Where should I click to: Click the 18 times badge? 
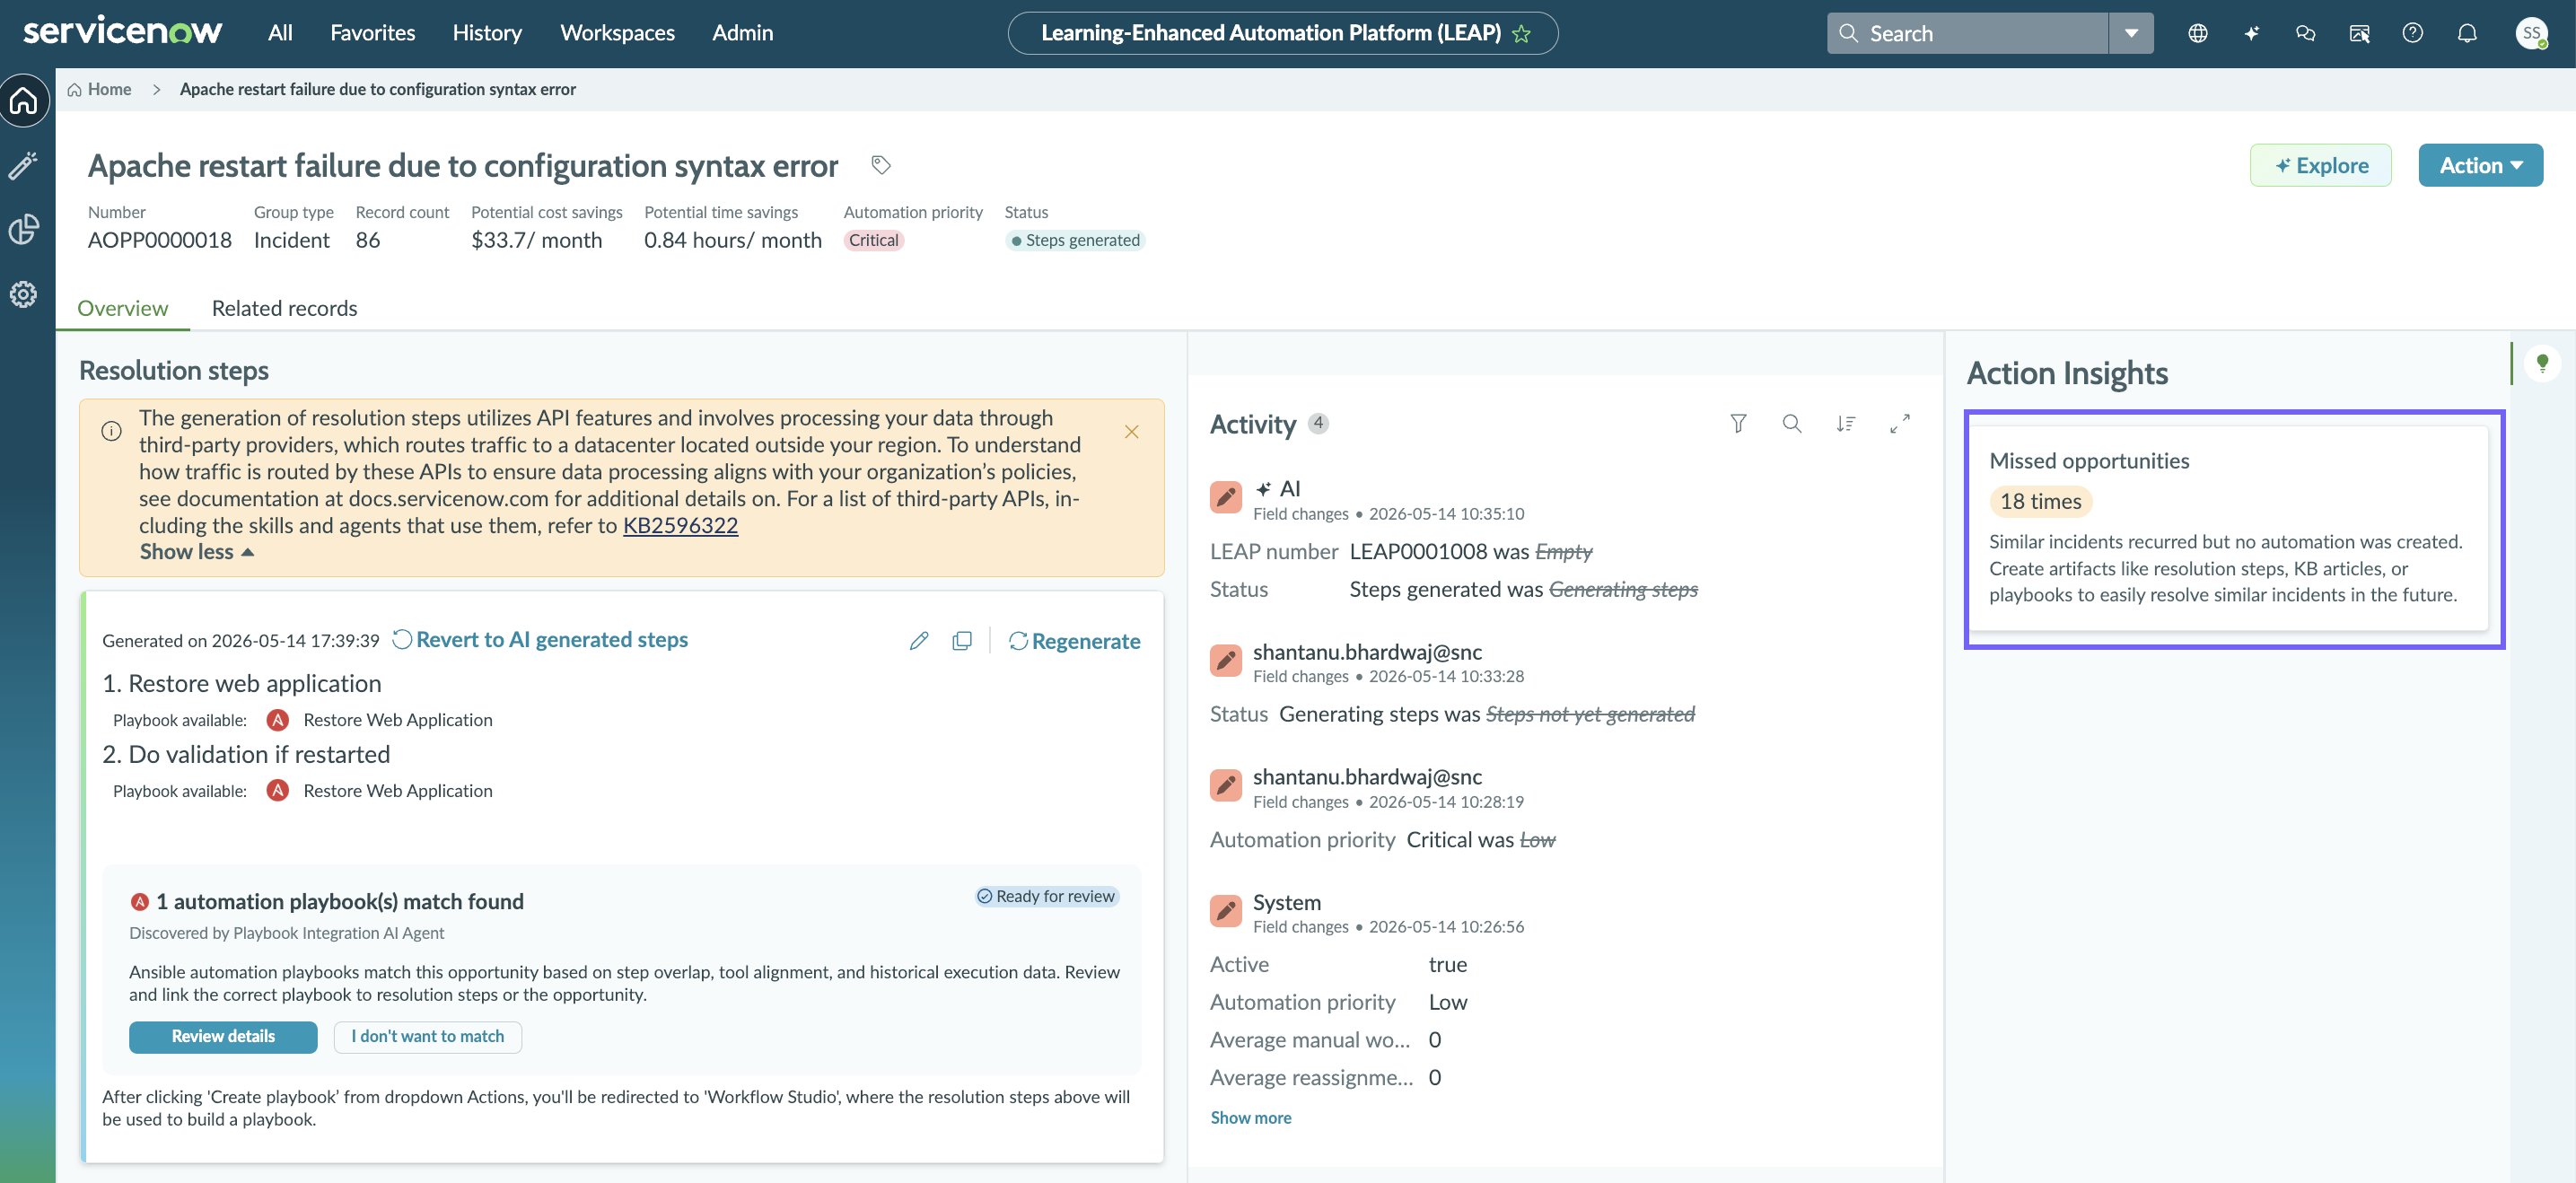[2040, 501]
